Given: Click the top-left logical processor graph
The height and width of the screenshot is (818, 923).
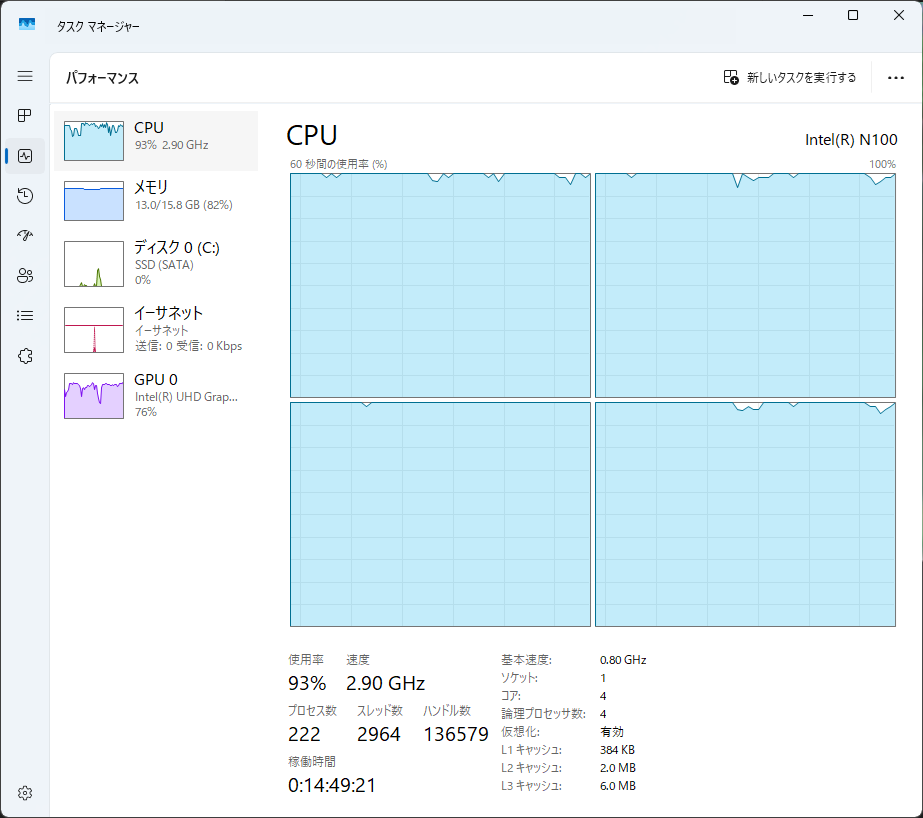Looking at the screenshot, I should (440, 285).
